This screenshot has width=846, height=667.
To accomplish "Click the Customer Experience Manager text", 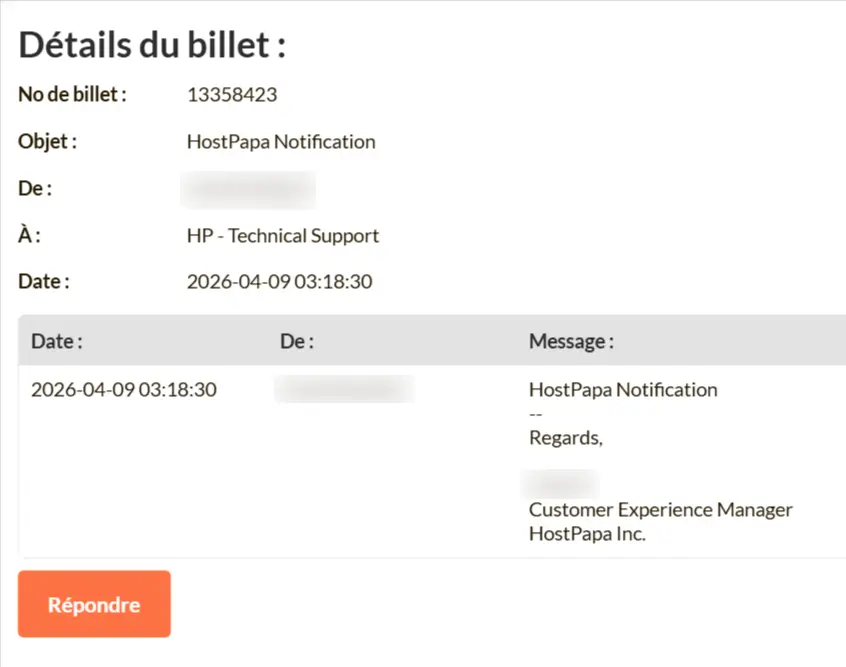I will point(661,510).
